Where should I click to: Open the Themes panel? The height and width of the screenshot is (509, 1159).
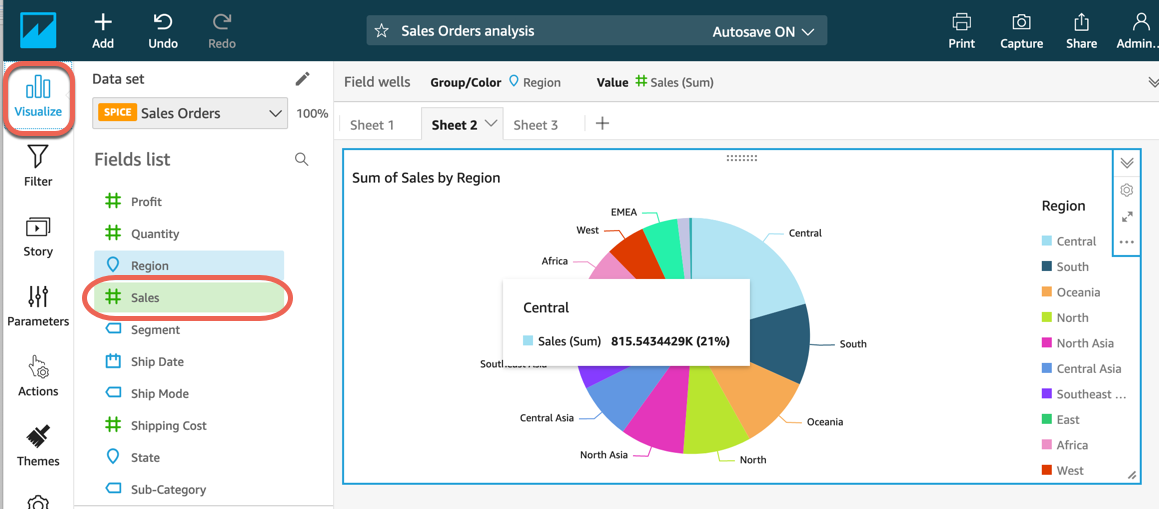pos(38,446)
